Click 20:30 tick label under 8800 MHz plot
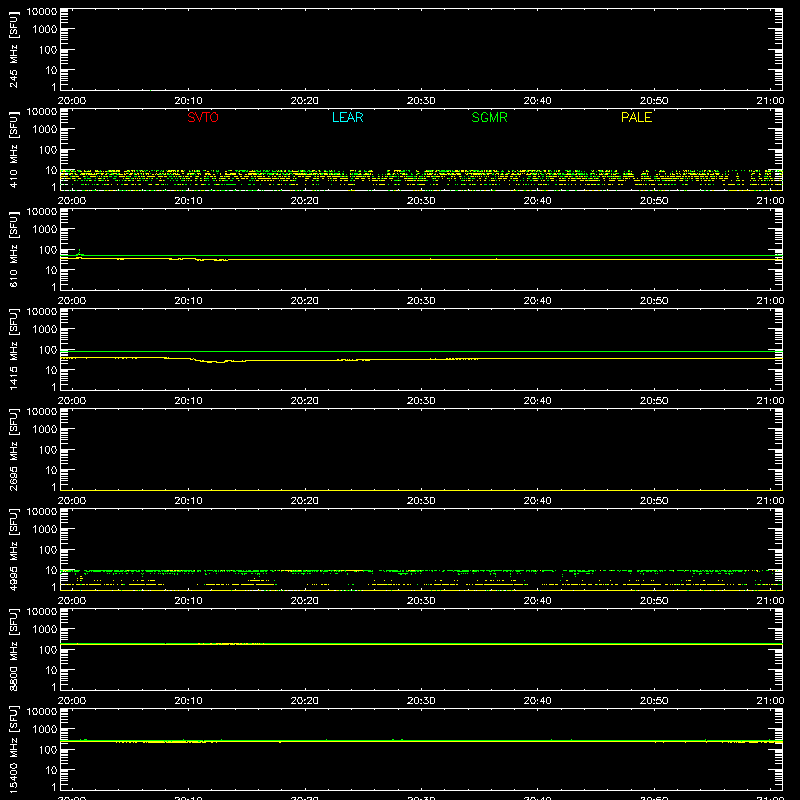Screen dimensions: 800x800 [x=421, y=701]
